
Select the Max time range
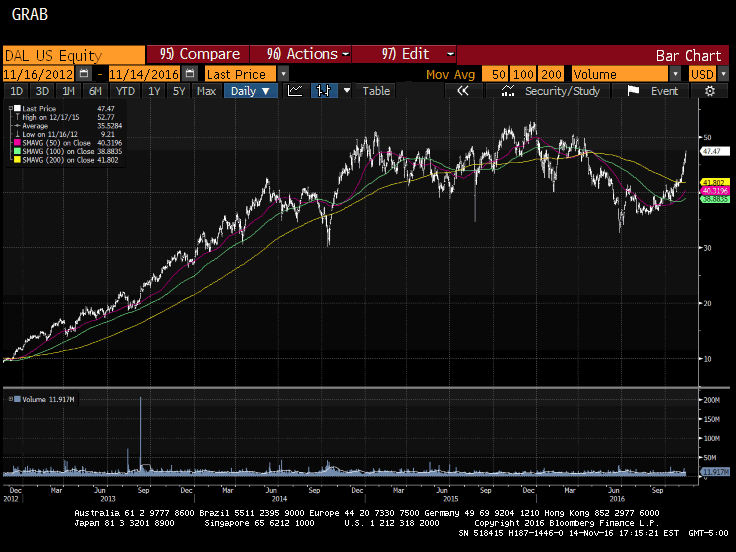click(206, 91)
